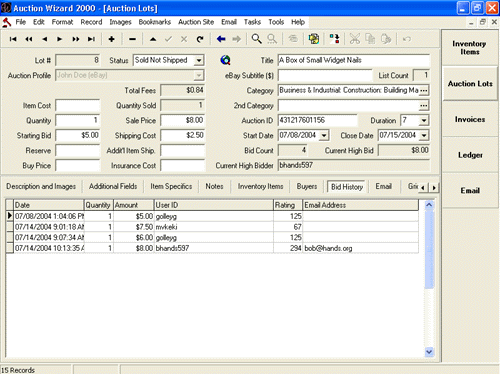The height and width of the screenshot is (374, 500).
Task: Add a new record with plus icon
Action: [112, 39]
